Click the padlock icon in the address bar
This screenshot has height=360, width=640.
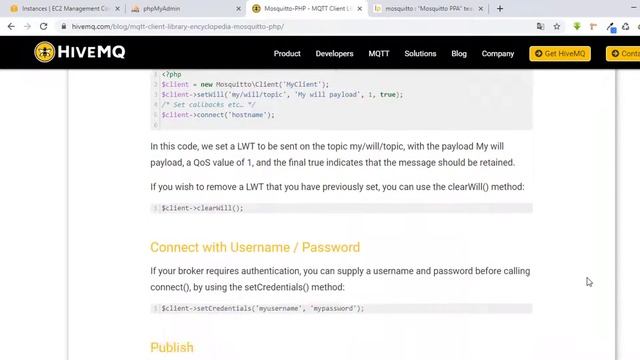[x=63, y=27]
